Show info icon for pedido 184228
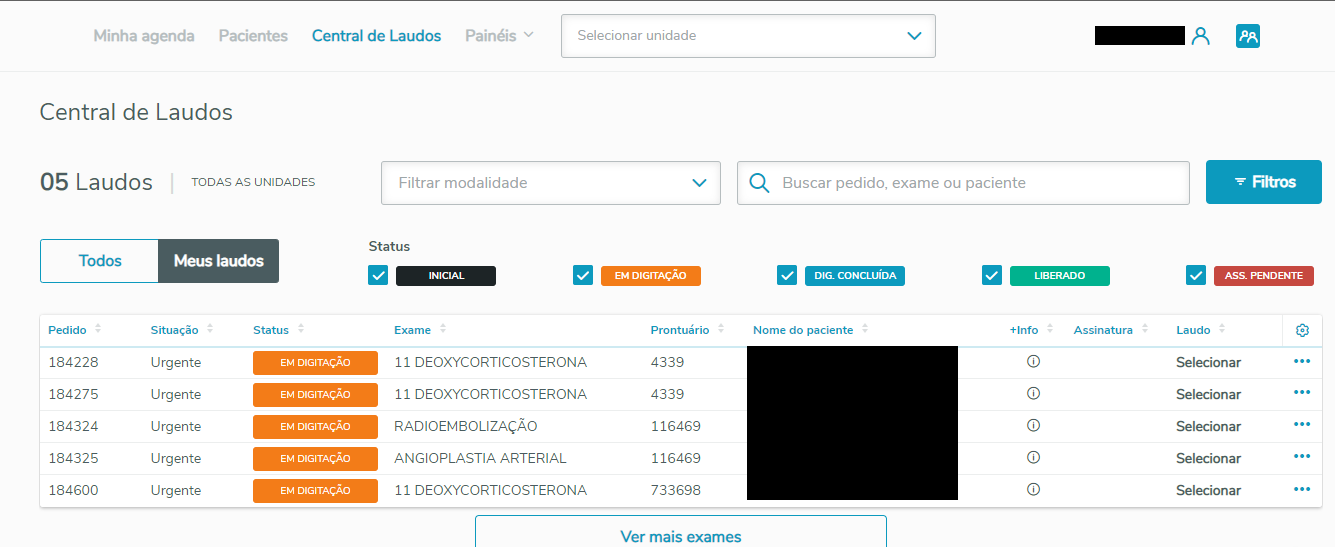1335x547 pixels. 1033,361
